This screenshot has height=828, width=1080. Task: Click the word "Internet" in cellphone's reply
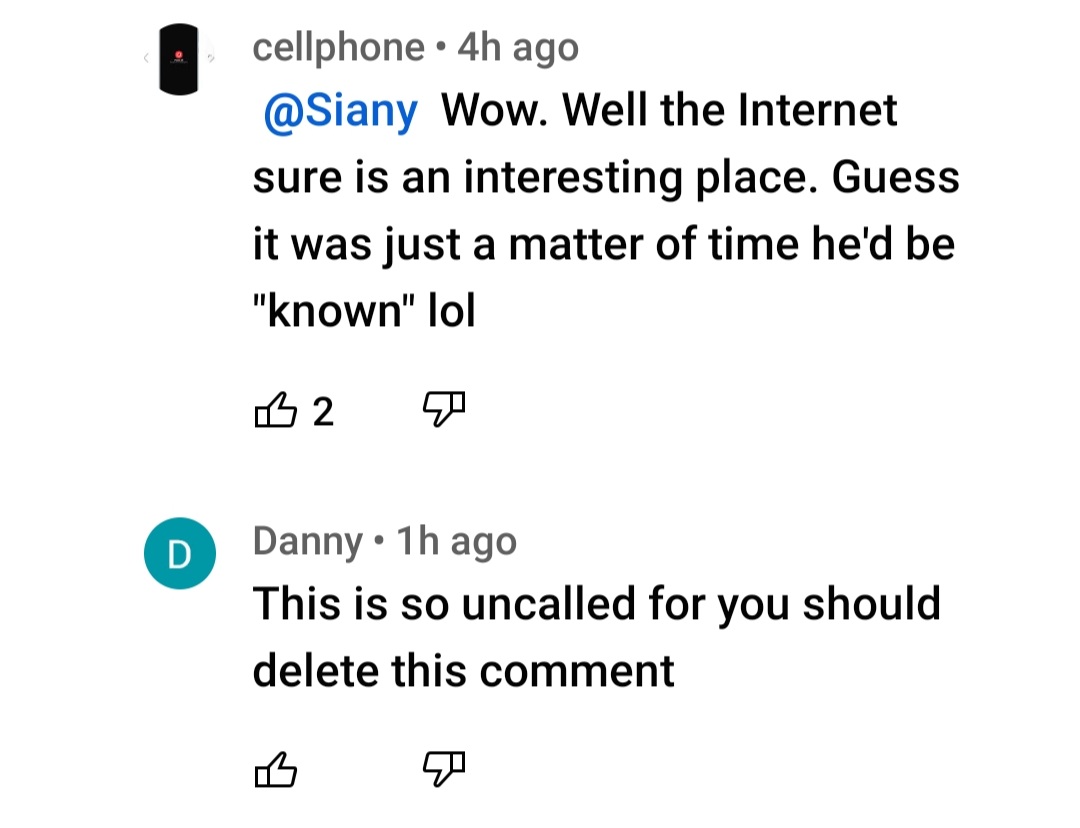click(x=818, y=110)
